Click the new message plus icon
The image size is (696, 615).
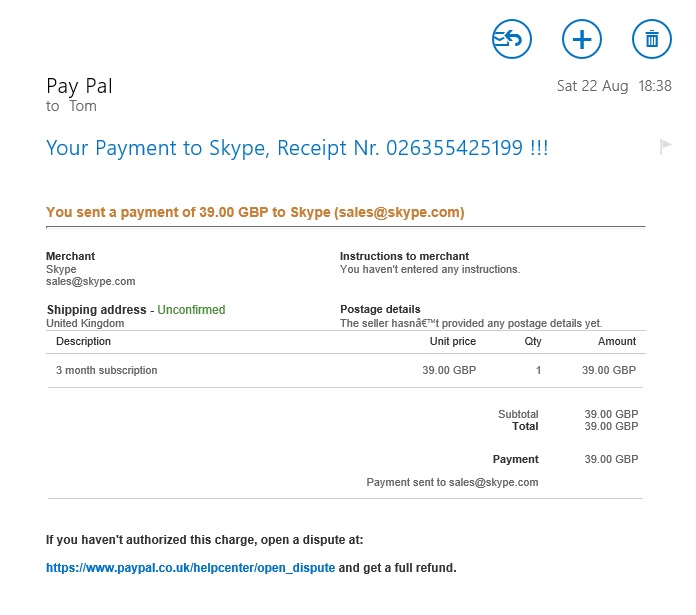click(x=581, y=39)
